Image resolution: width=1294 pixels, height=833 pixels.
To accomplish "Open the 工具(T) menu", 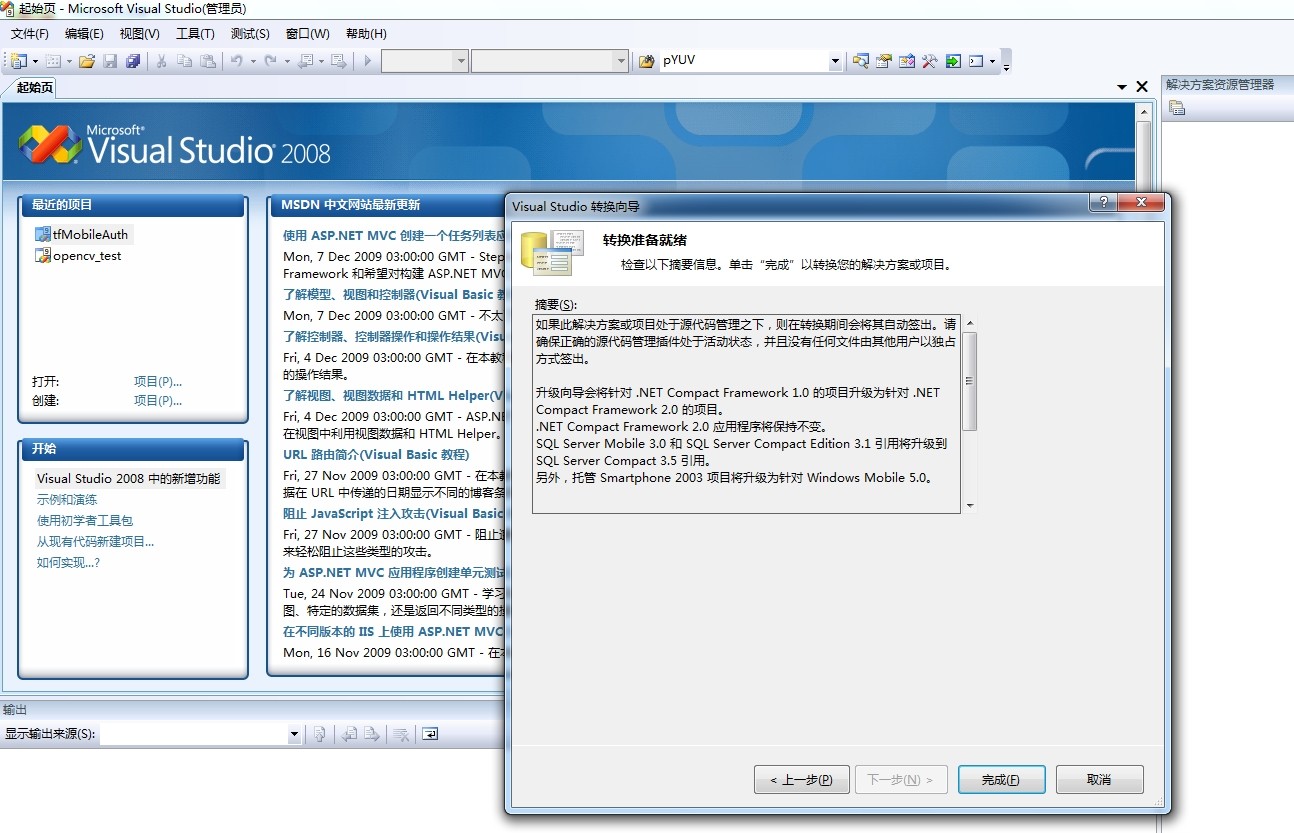I will coord(194,33).
